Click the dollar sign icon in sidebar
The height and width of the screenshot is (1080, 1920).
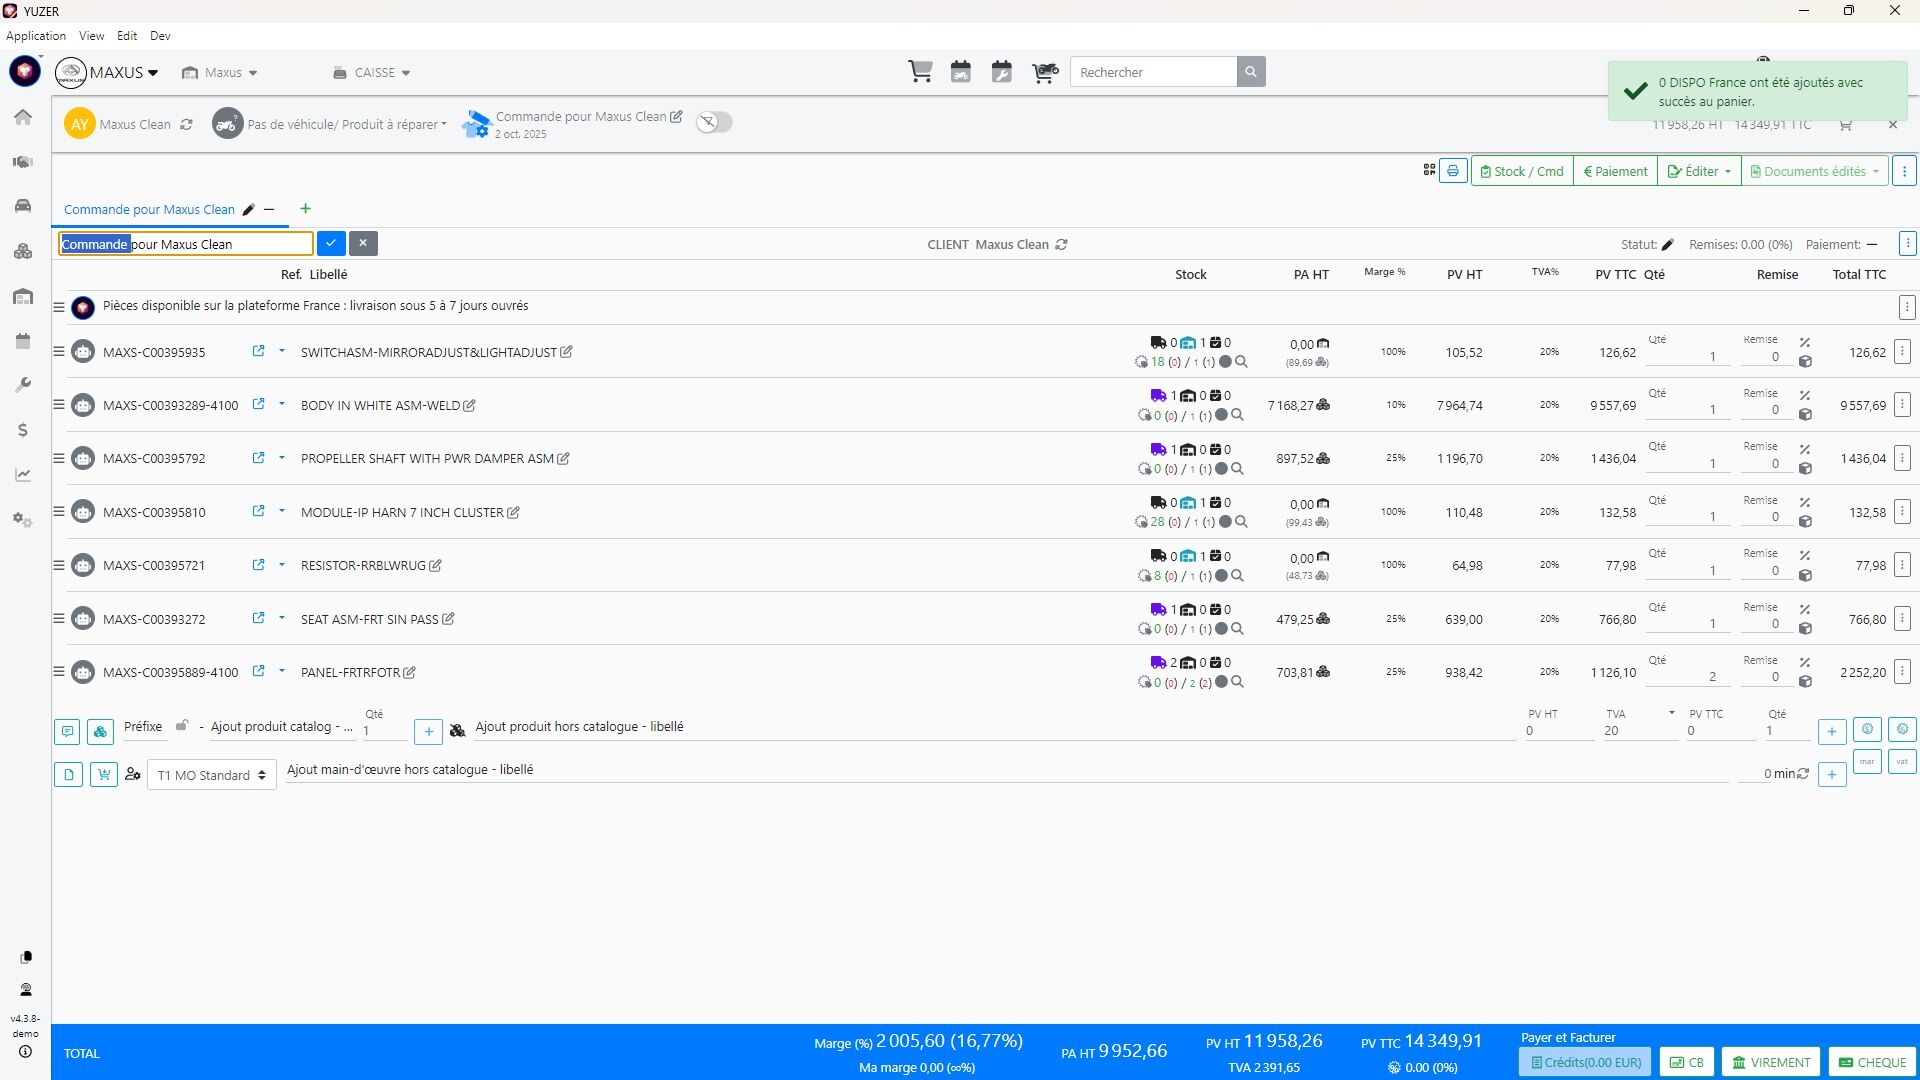tap(23, 430)
